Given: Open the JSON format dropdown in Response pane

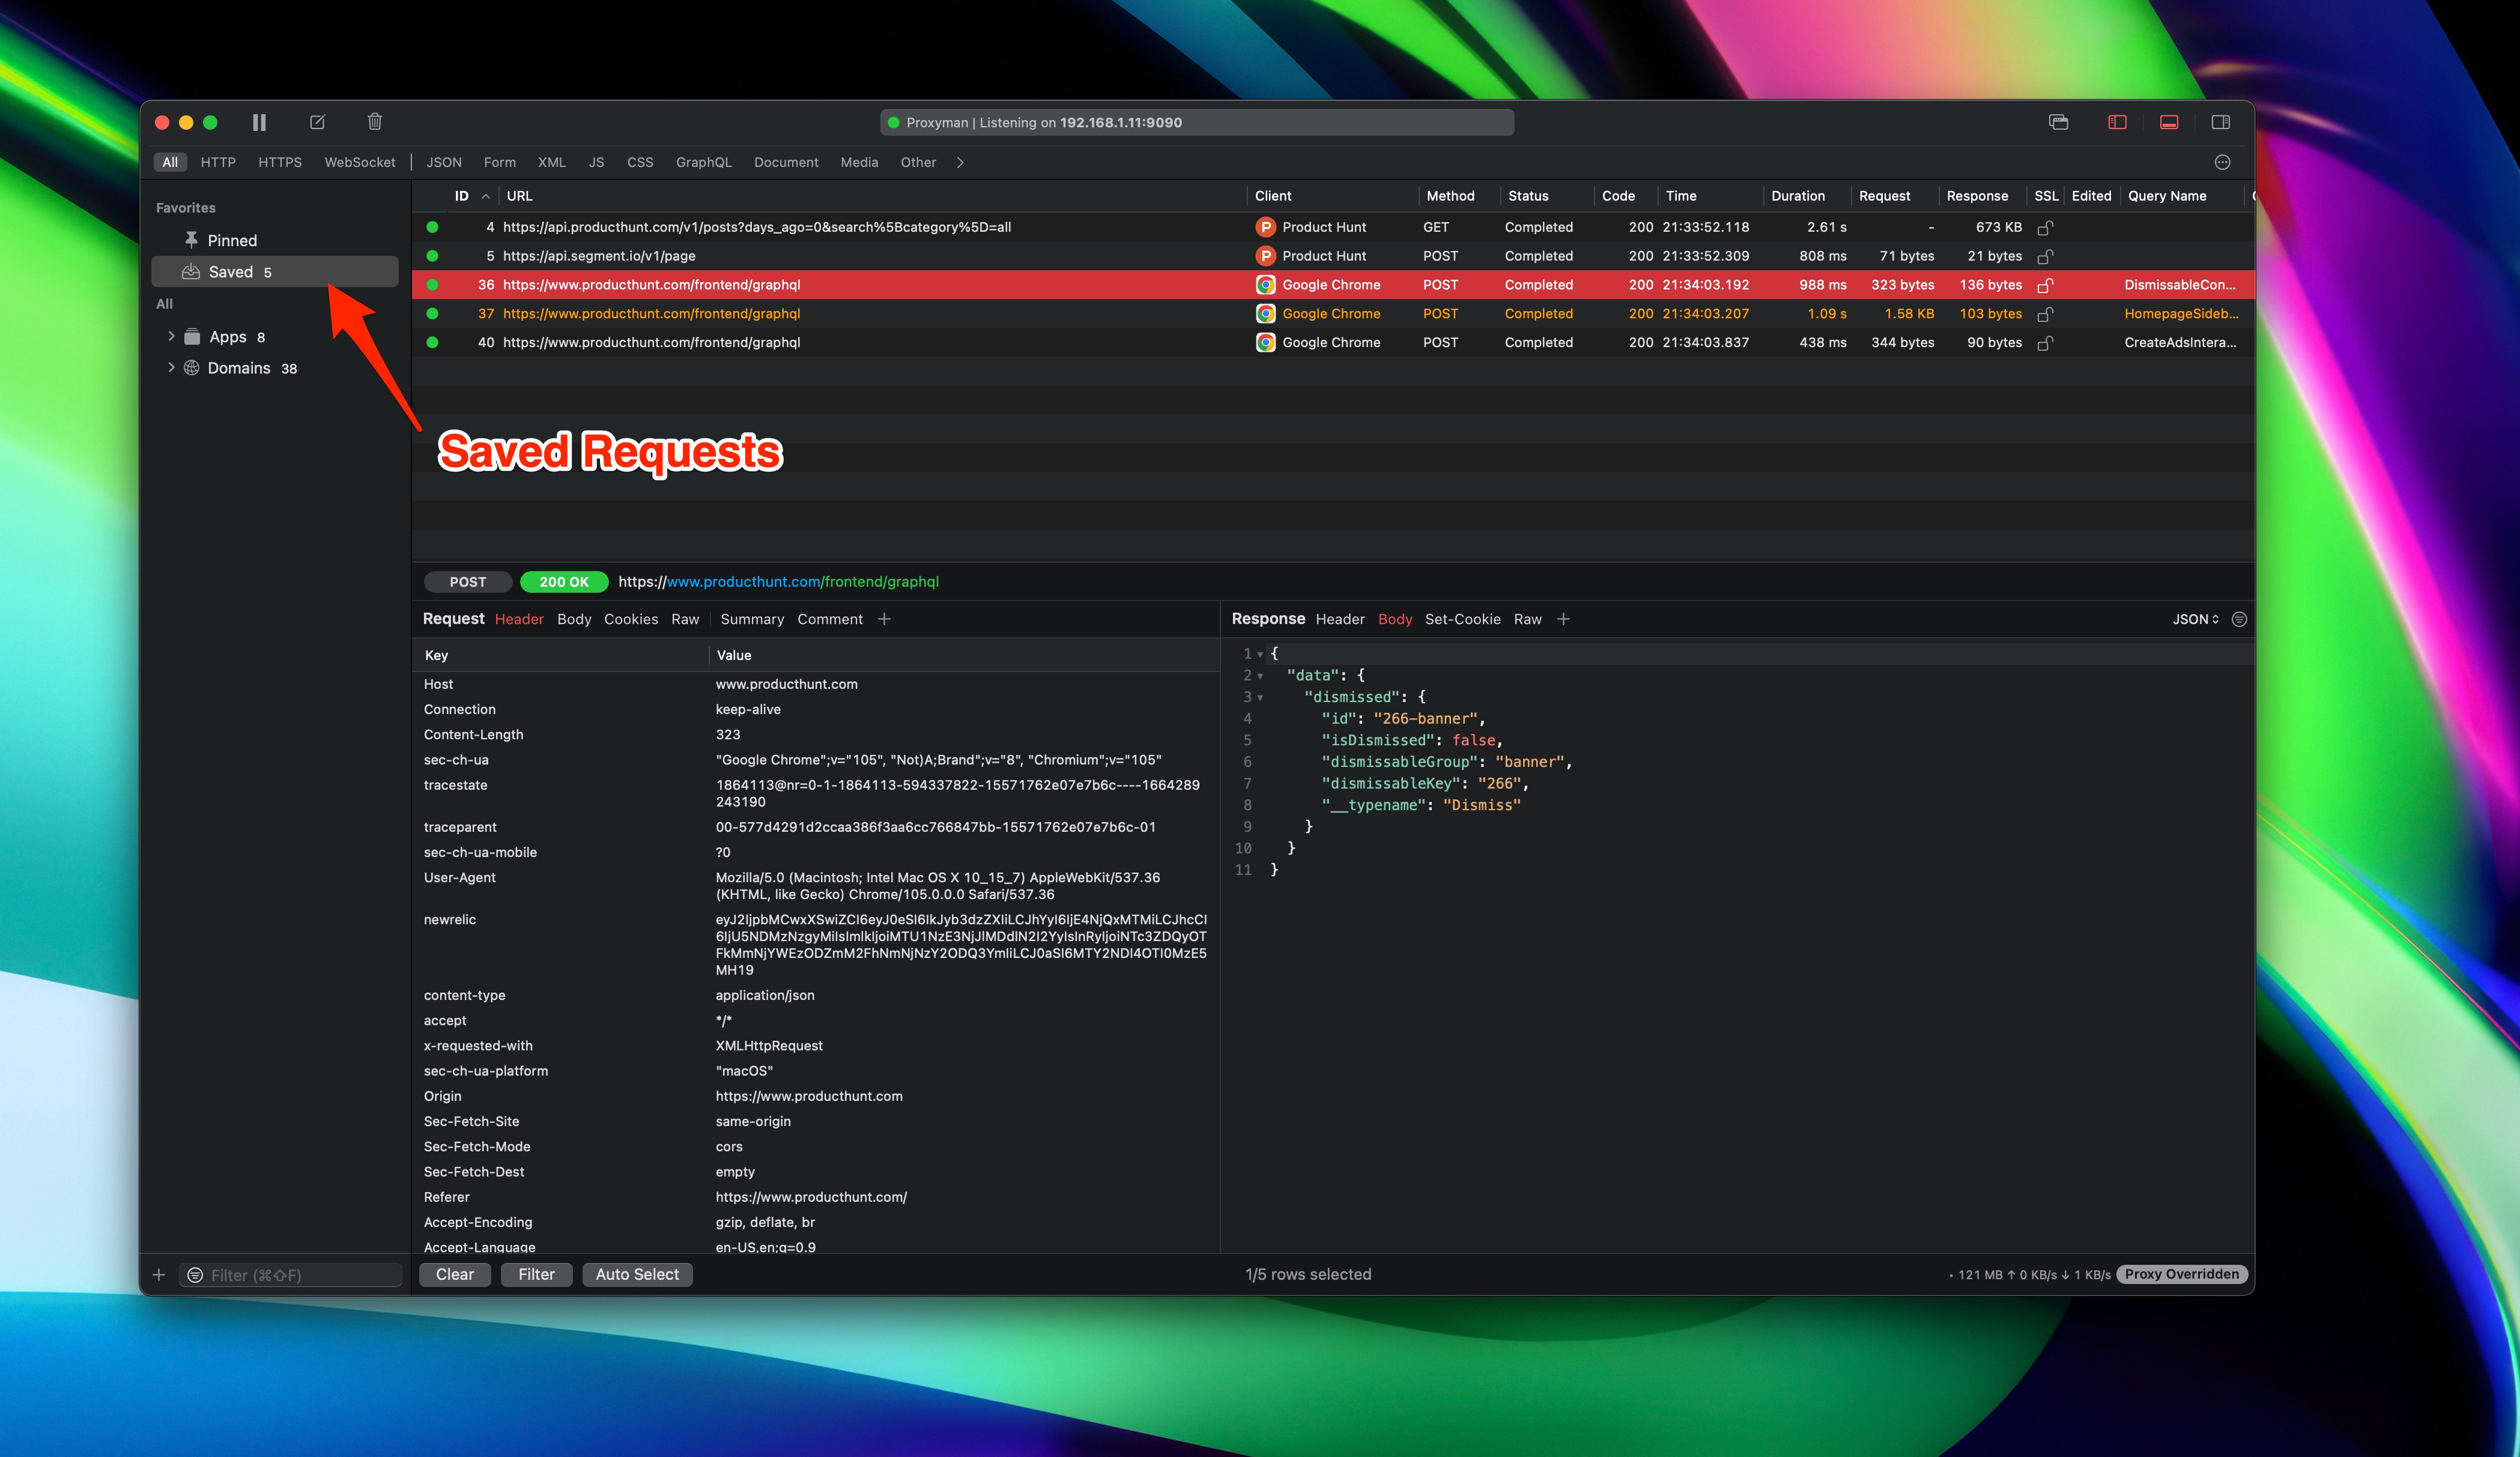Looking at the screenshot, I should (x=2195, y=619).
